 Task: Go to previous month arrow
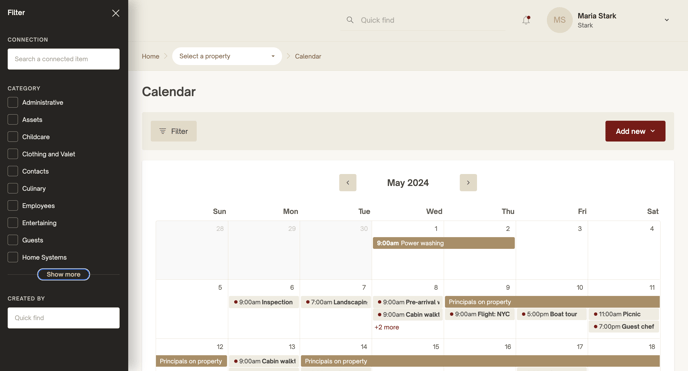coord(348,182)
